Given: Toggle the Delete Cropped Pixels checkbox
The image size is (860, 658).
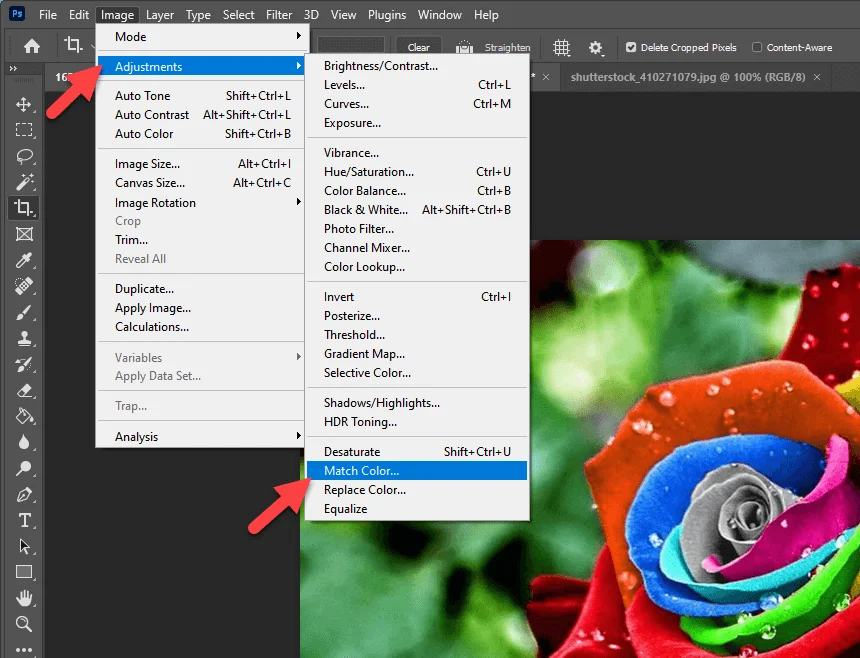Looking at the screenshot, I should click(x=631, y=48).
